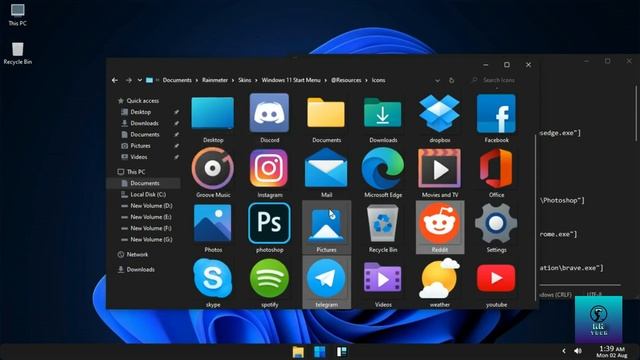Screen dimensions: 640x360
Task: Click the Recycle Bin desktop shortcut
Action: click(18, 53)
